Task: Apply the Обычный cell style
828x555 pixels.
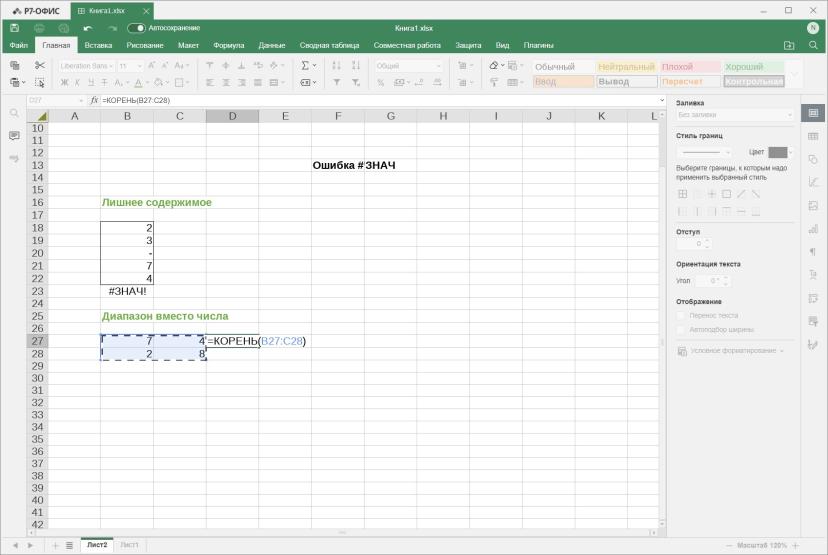Action: pos(563,67)
